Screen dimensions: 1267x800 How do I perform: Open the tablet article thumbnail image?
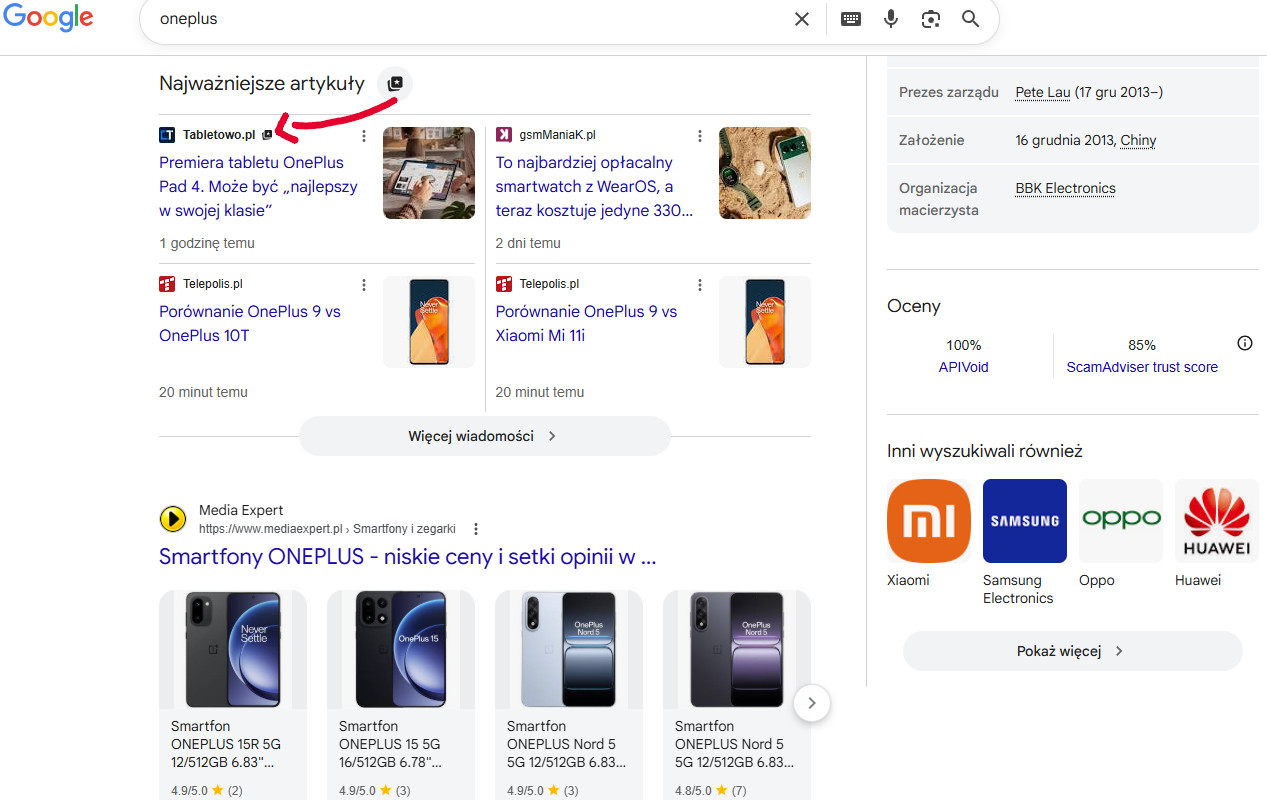click(x=429, y=173)
